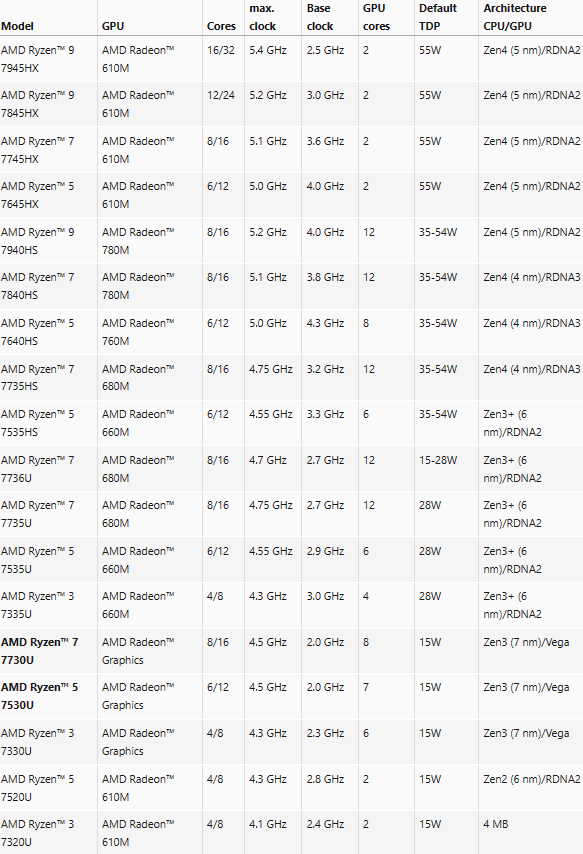Image resolution: width=583 pixels, height=854 pixels.
Task: Click the 16/32 cores value
Action: click(x=221, y=50)
